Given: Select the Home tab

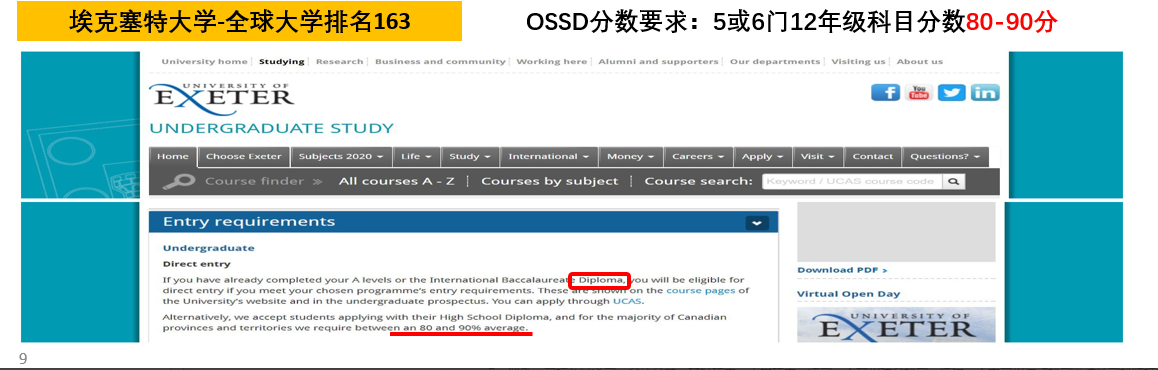Looking at the screenshot, I should coord(173,157).
